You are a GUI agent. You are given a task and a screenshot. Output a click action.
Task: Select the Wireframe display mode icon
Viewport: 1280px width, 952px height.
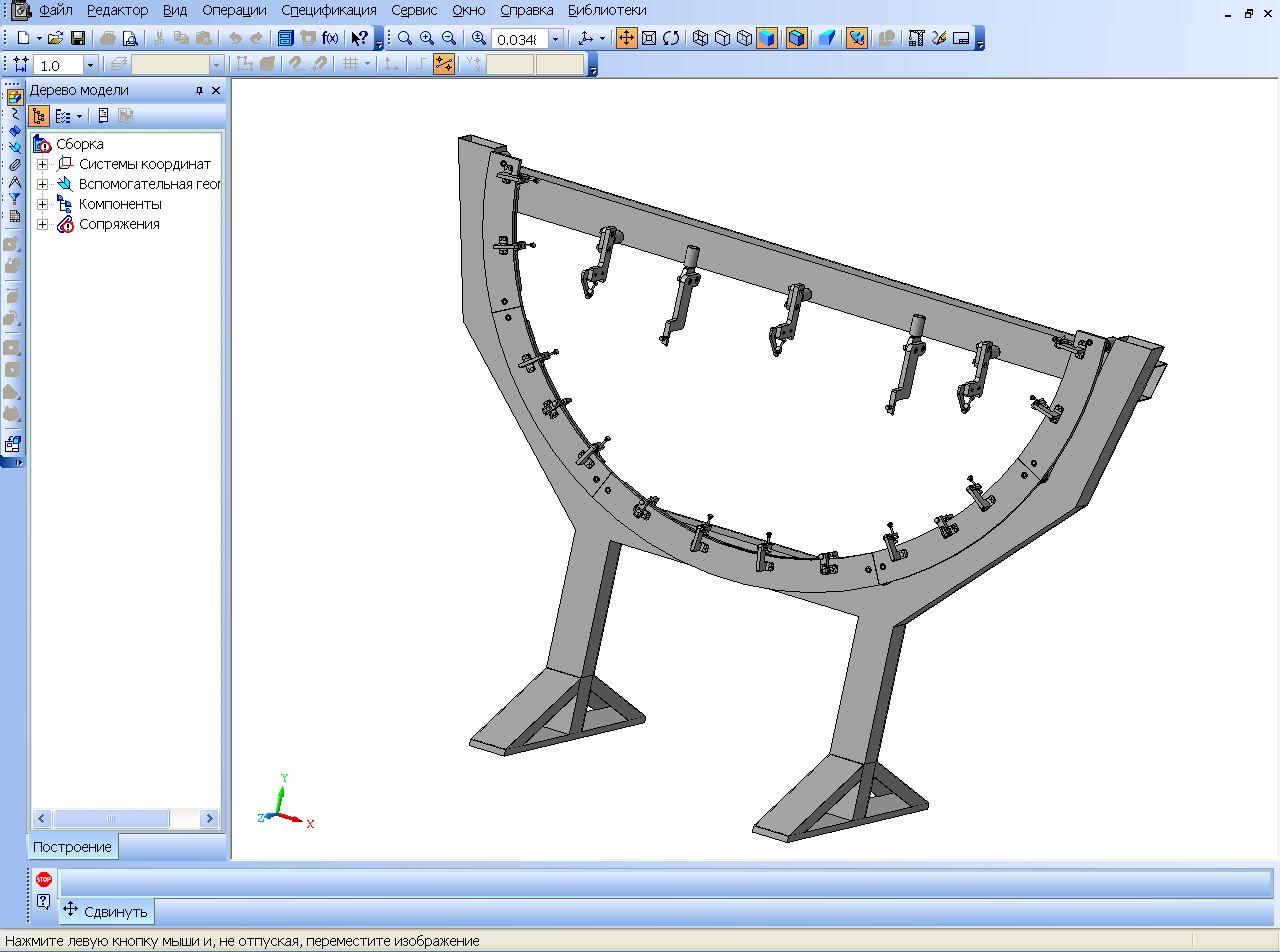click(x=700, y=38)
